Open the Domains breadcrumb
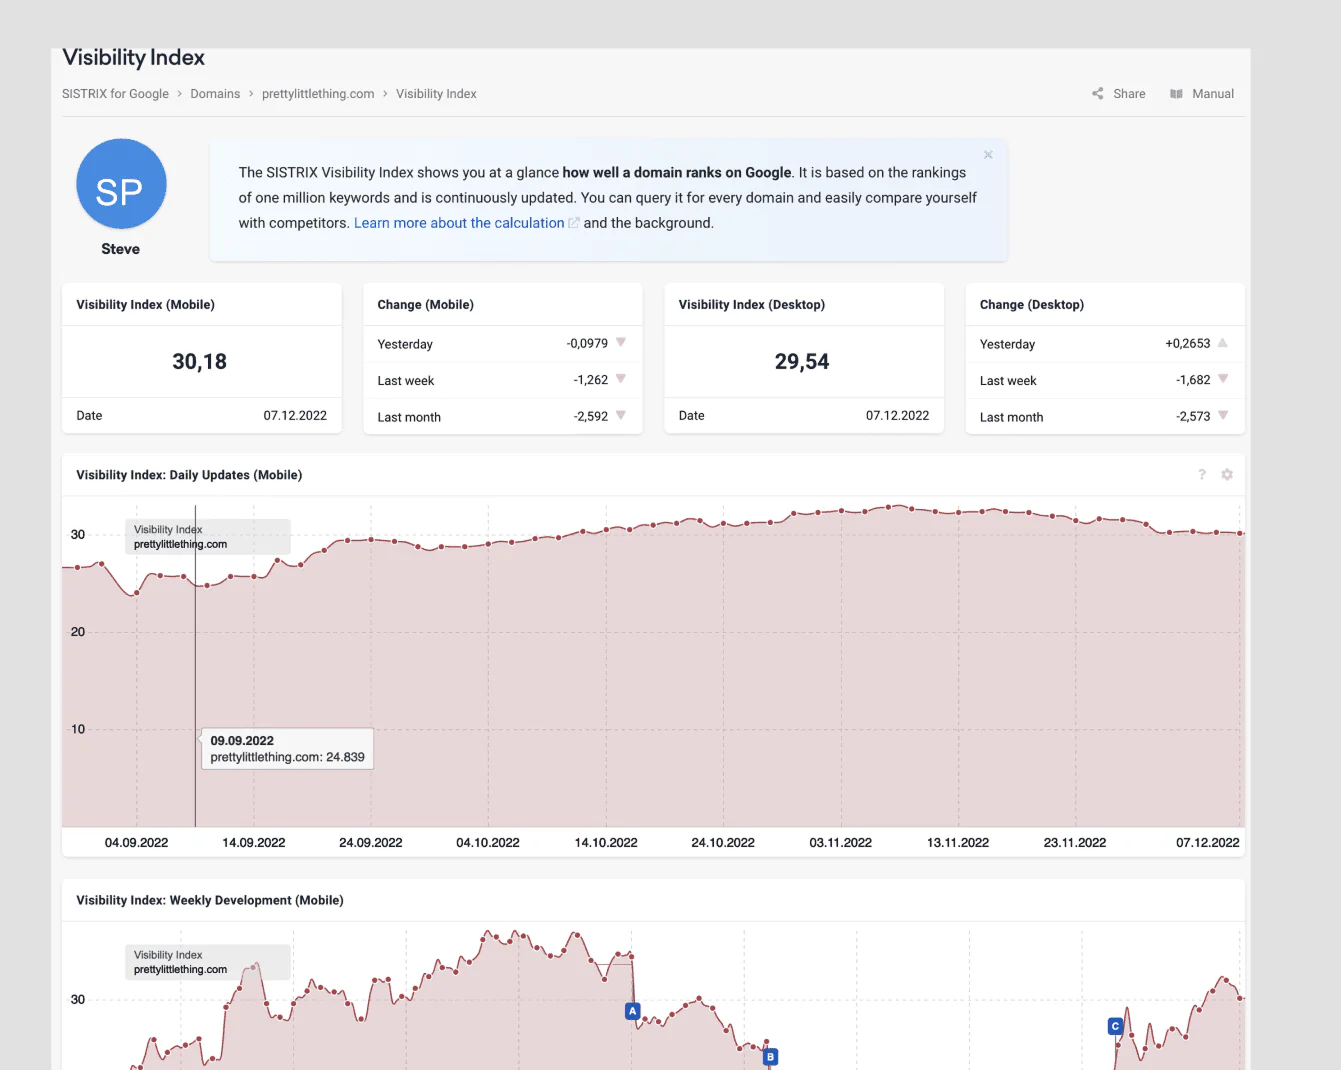 (215, 94)
